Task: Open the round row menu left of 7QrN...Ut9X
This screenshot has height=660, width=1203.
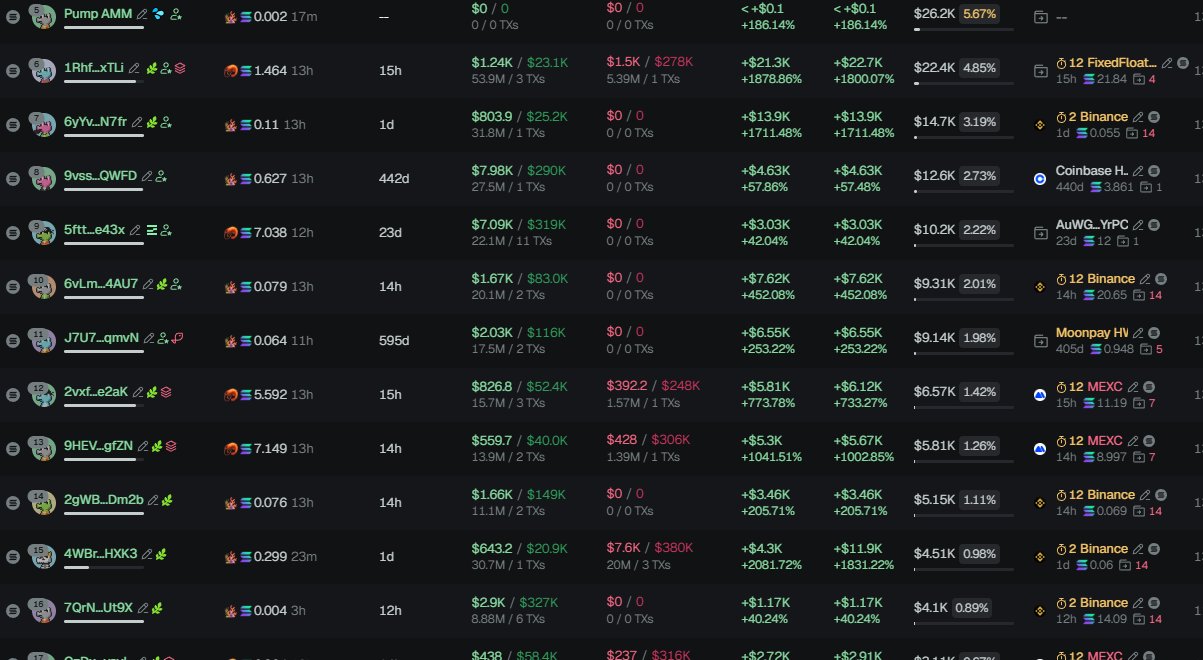Action: (12, 610)
